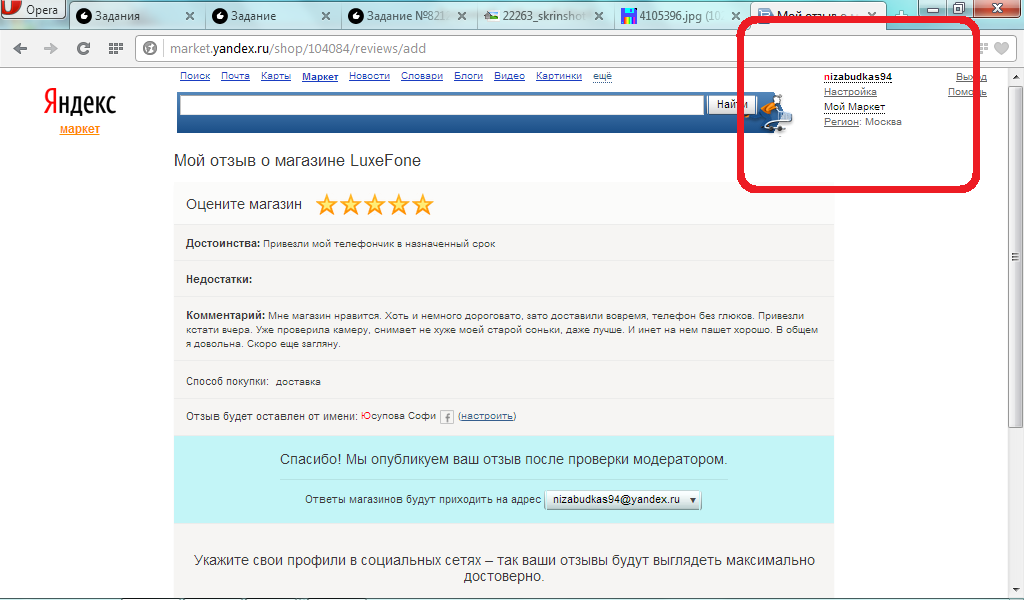Click the 'Достоинства' review text line
This screenshot has width=1024, height=600.
click(x=340, y=244)
